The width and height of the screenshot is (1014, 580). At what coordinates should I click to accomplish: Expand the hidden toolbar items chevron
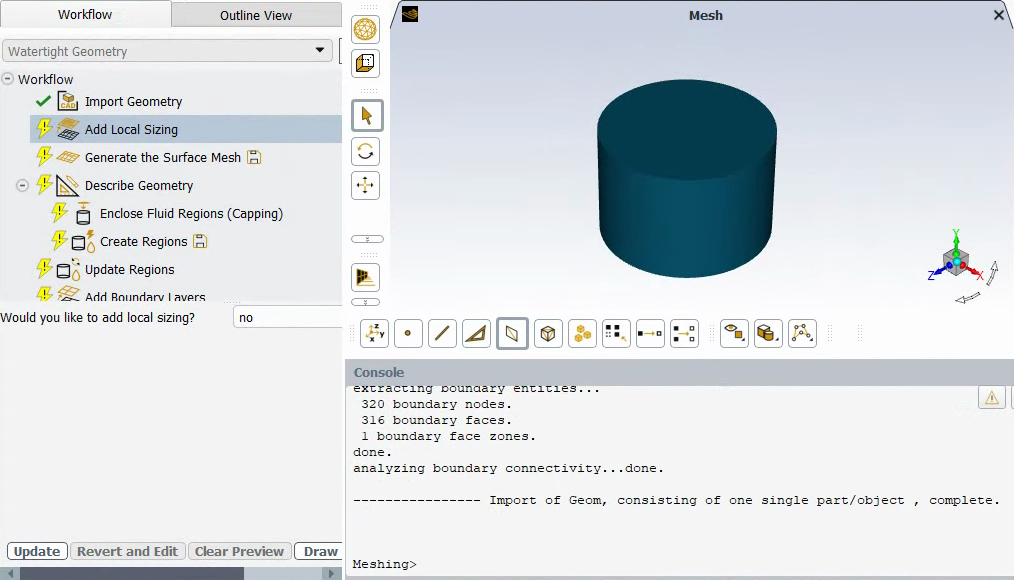click(367, 239)
